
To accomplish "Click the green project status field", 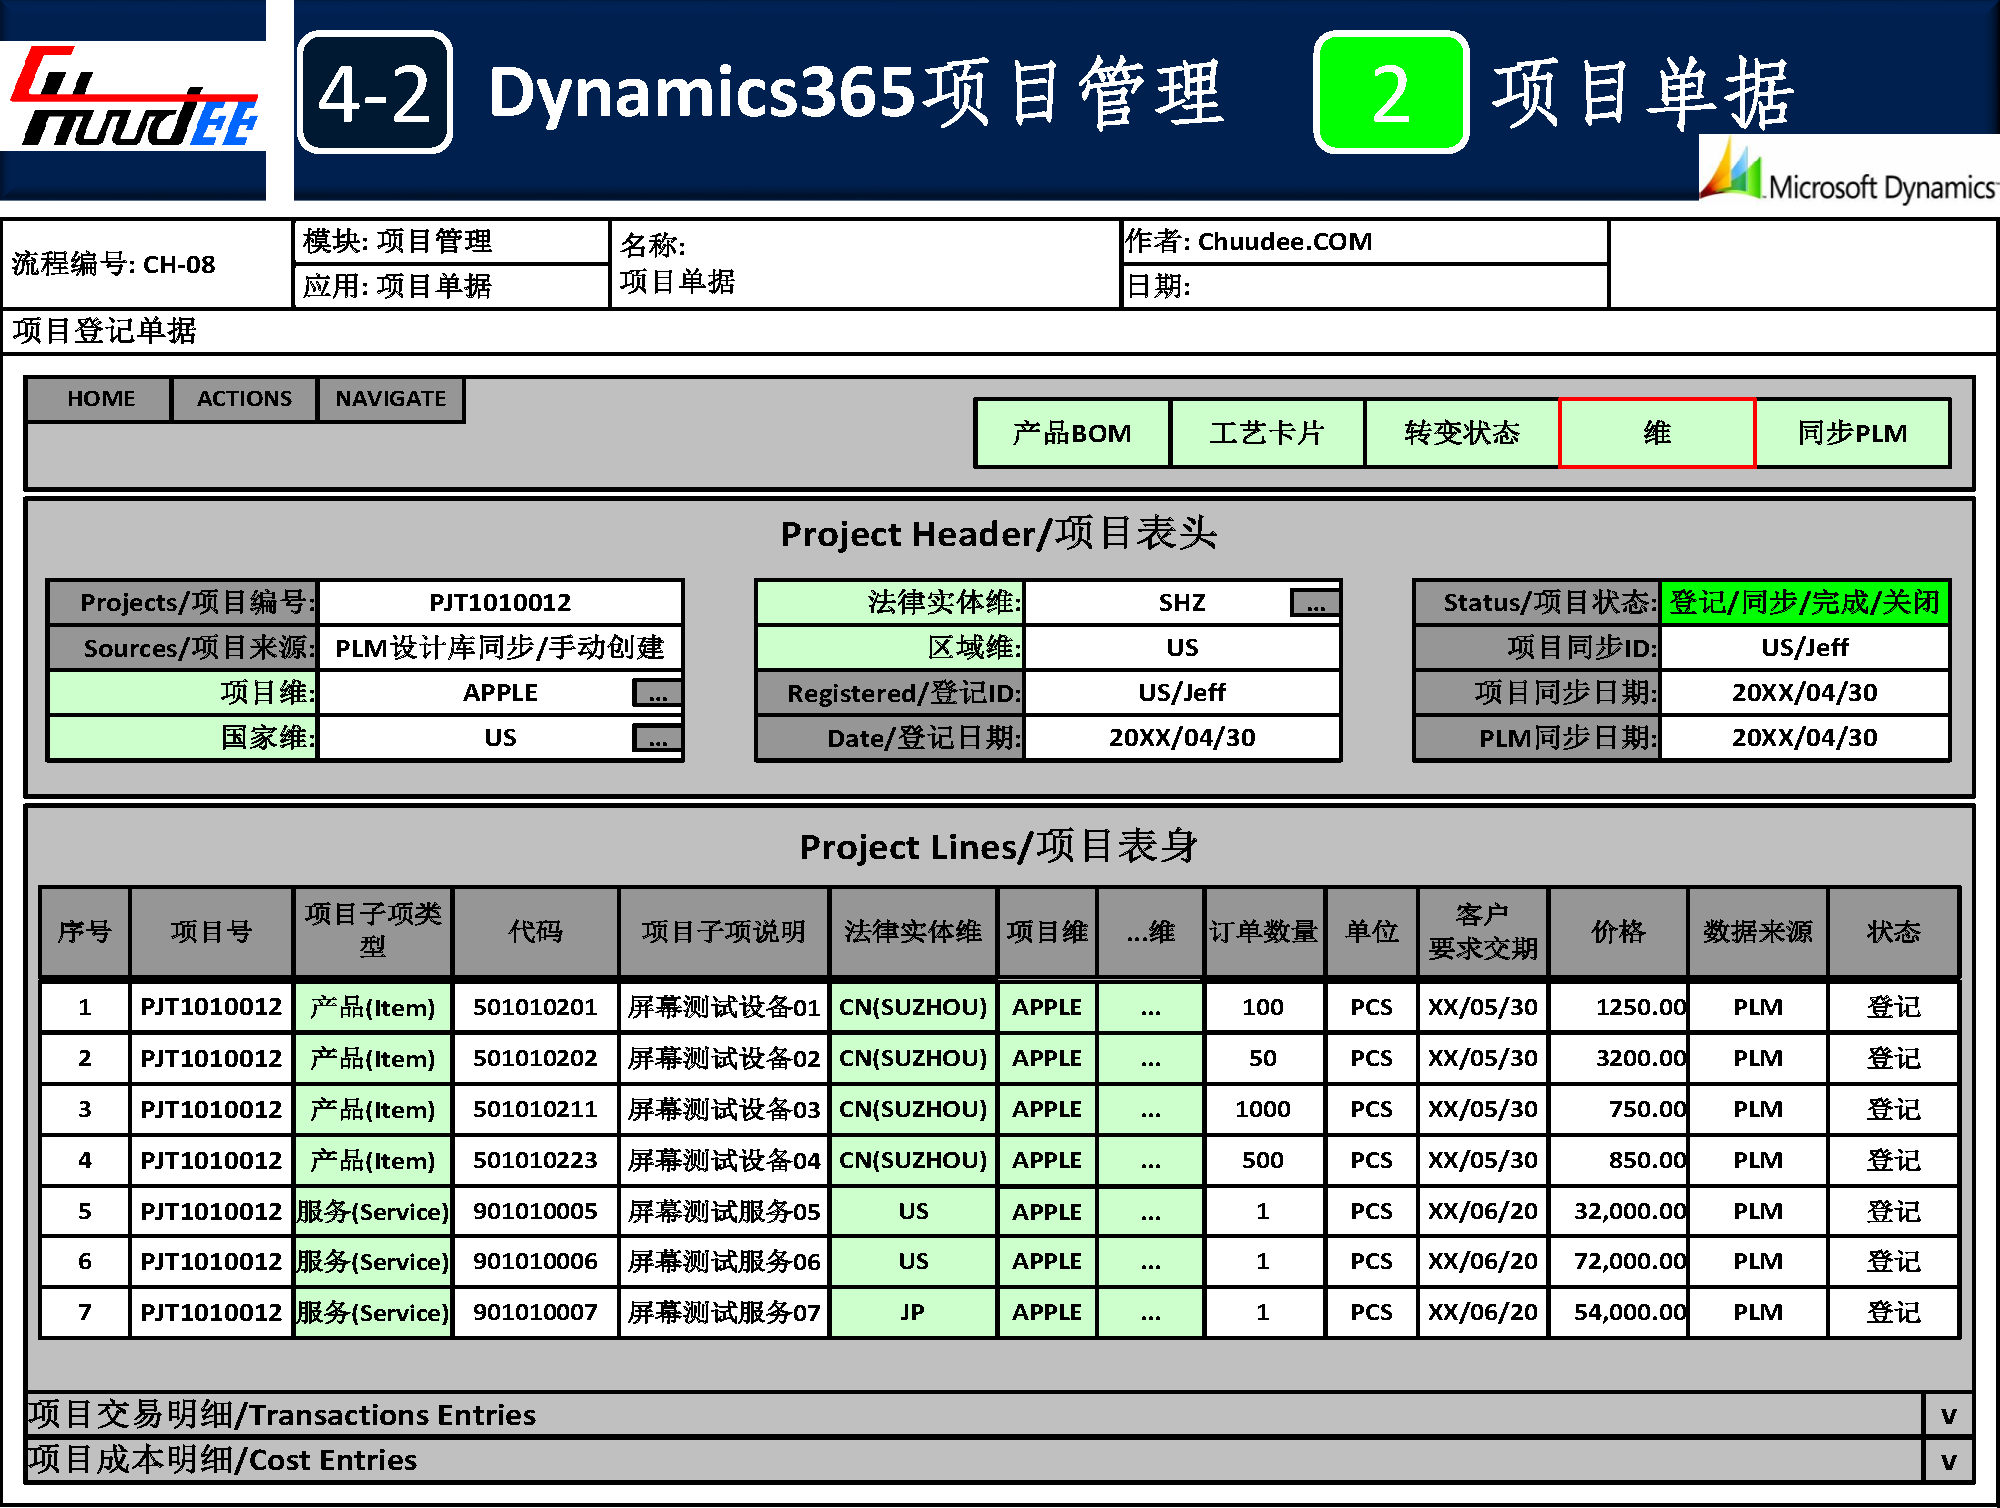I will (x=1803, y=603).
